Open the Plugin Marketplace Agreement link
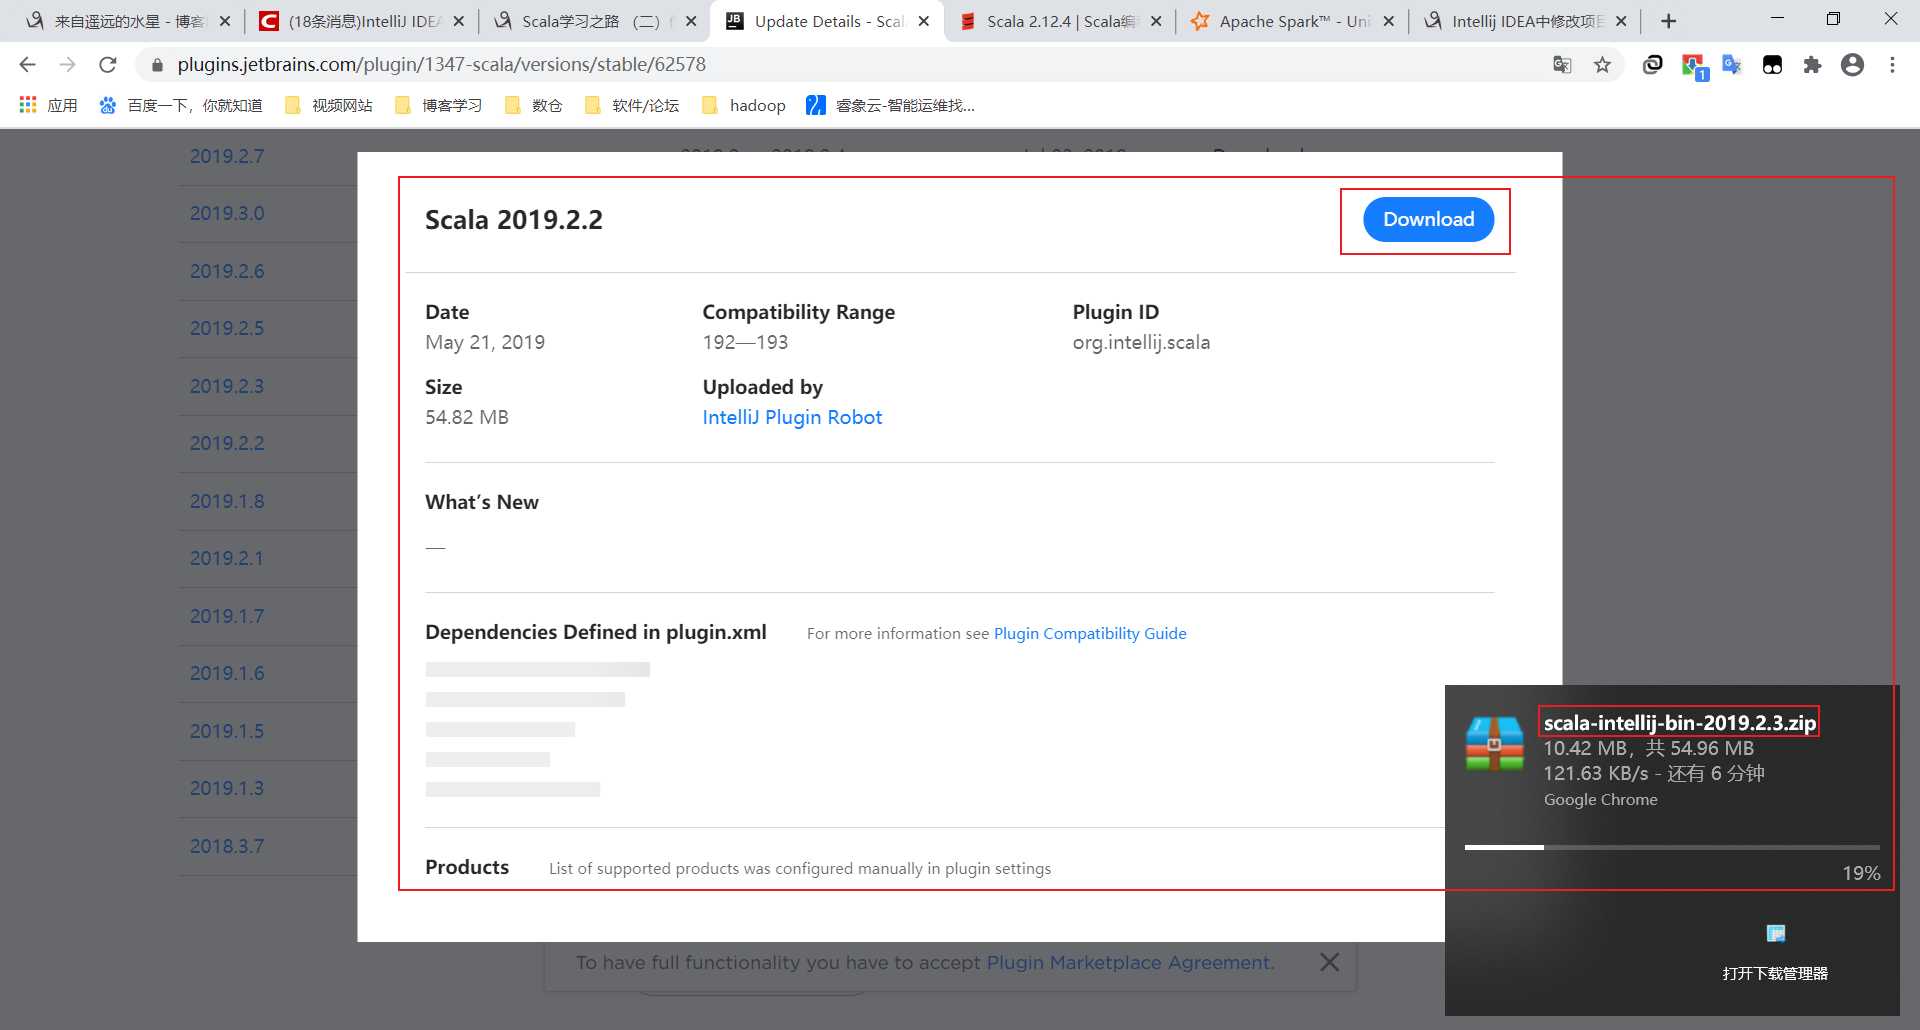Image resolution: width=1920 pixels, height=1030 pixels. tap(1130, 962)
